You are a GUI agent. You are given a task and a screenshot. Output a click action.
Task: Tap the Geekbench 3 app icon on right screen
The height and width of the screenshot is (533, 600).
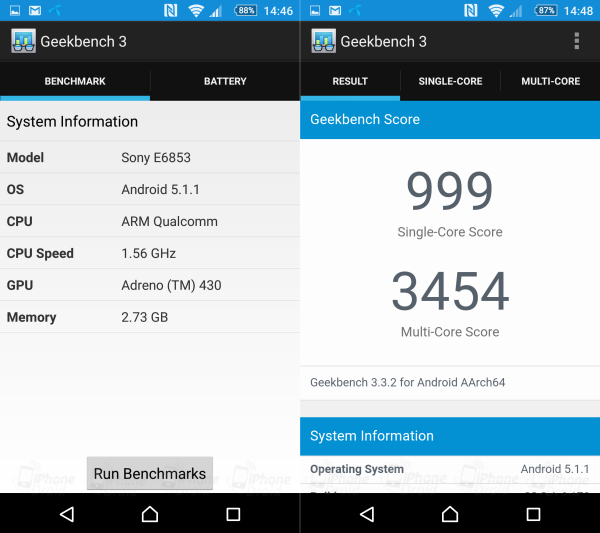323,41
